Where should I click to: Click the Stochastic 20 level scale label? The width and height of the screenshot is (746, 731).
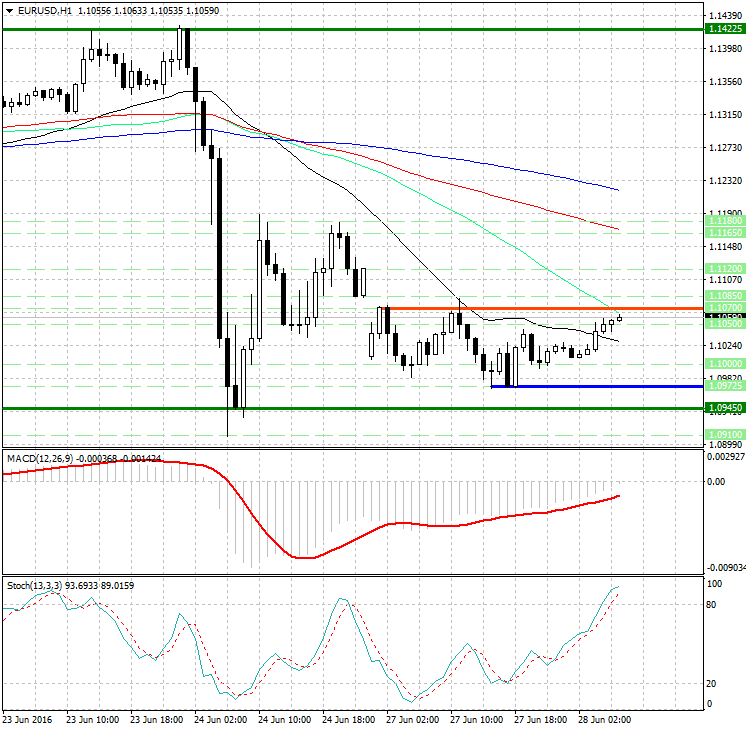[x=711, y=684]
